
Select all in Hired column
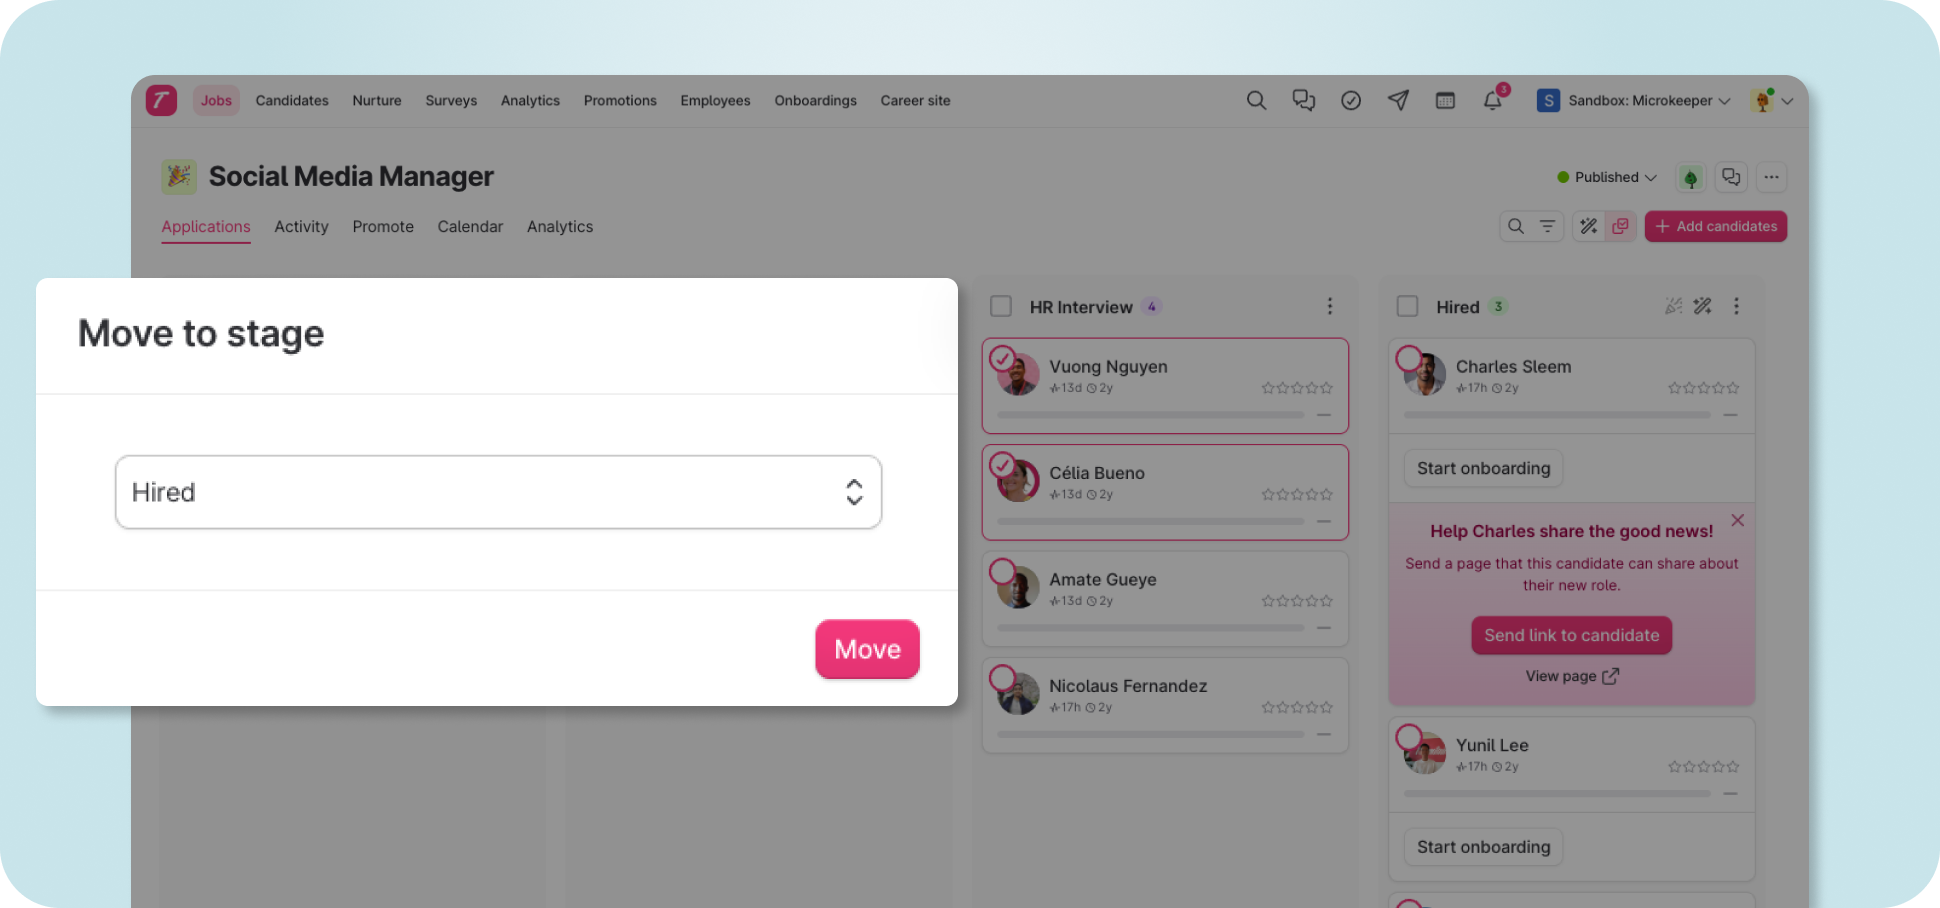(x=1407, y=306)
